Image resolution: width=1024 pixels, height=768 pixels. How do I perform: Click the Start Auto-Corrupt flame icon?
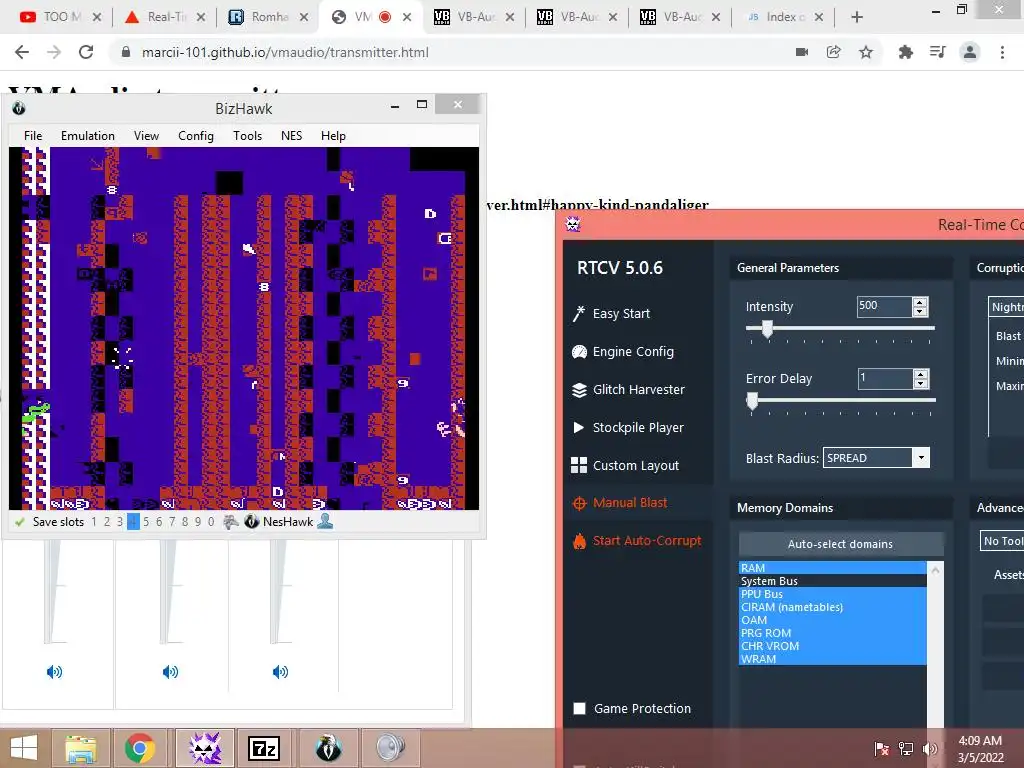click(x=579, y=541)
